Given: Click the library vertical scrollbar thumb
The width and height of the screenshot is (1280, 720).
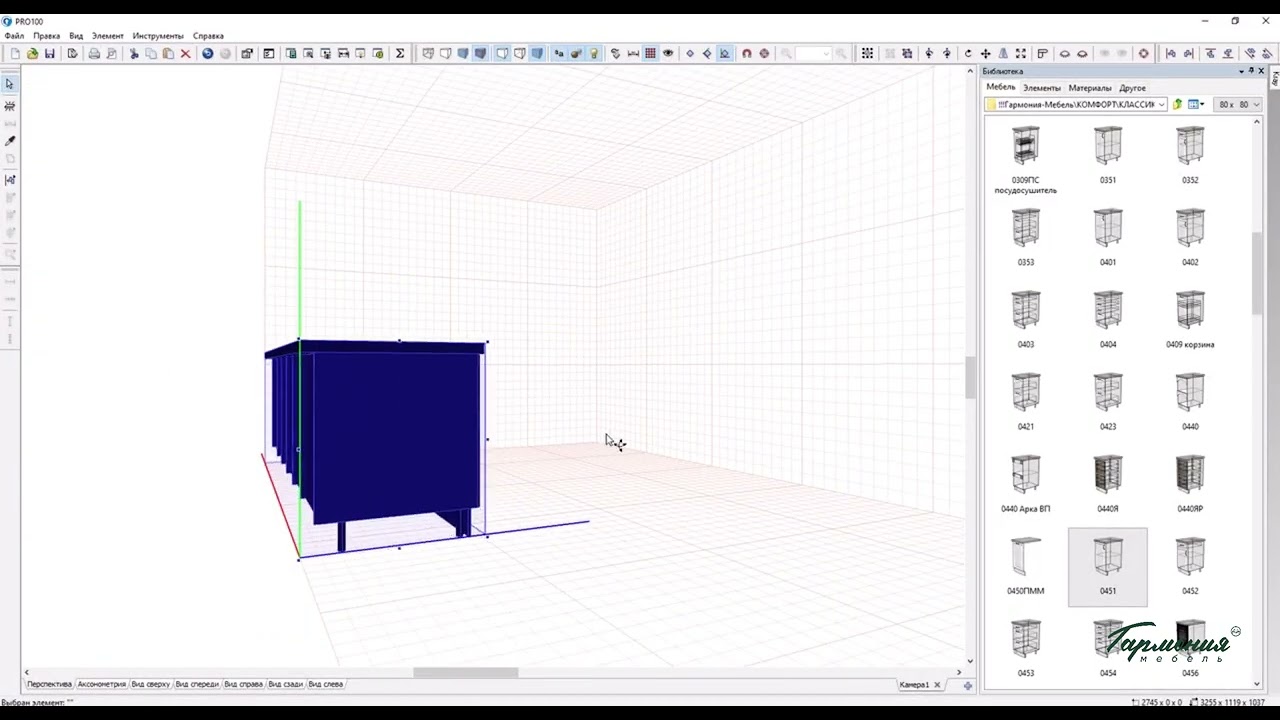Looking at the screenshot, I should pos(1259,272).
